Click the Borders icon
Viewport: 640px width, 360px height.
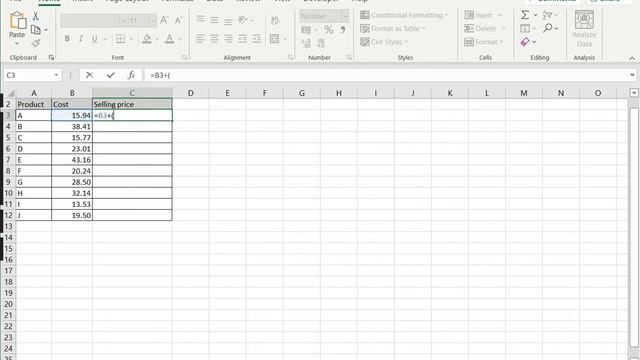120,39
